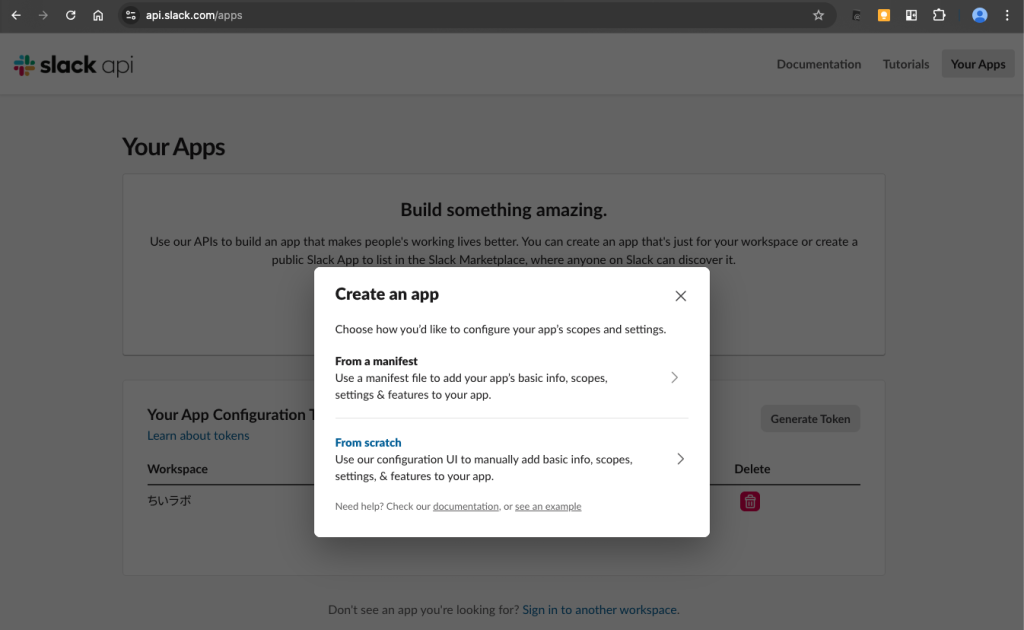Delete the token with red trash icon
Screen dimensions: 1024x630
click(x=750, y=501)
